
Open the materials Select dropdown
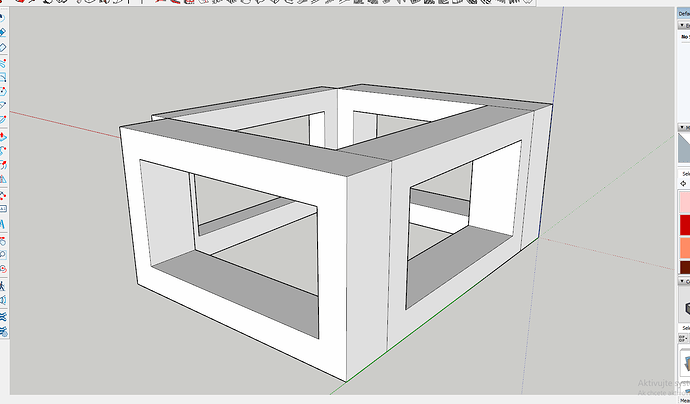685,171
